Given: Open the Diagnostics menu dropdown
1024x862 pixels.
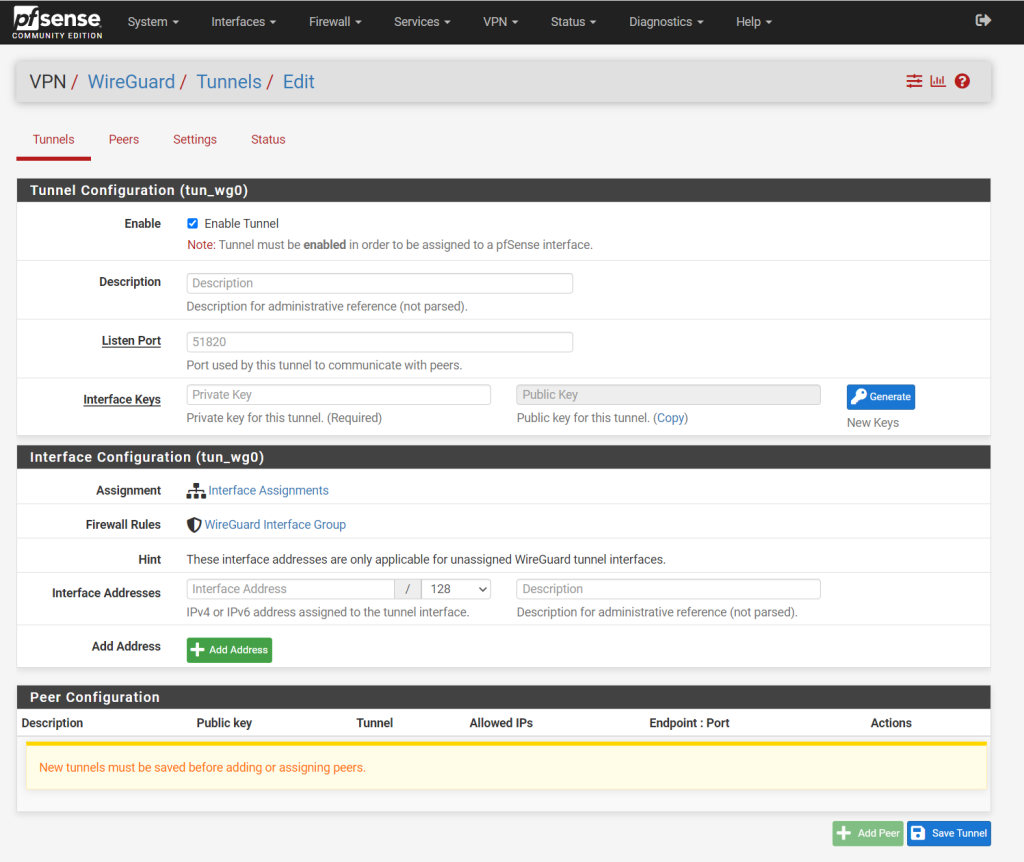Looking at the screenshot, I should tap(666, 22).
